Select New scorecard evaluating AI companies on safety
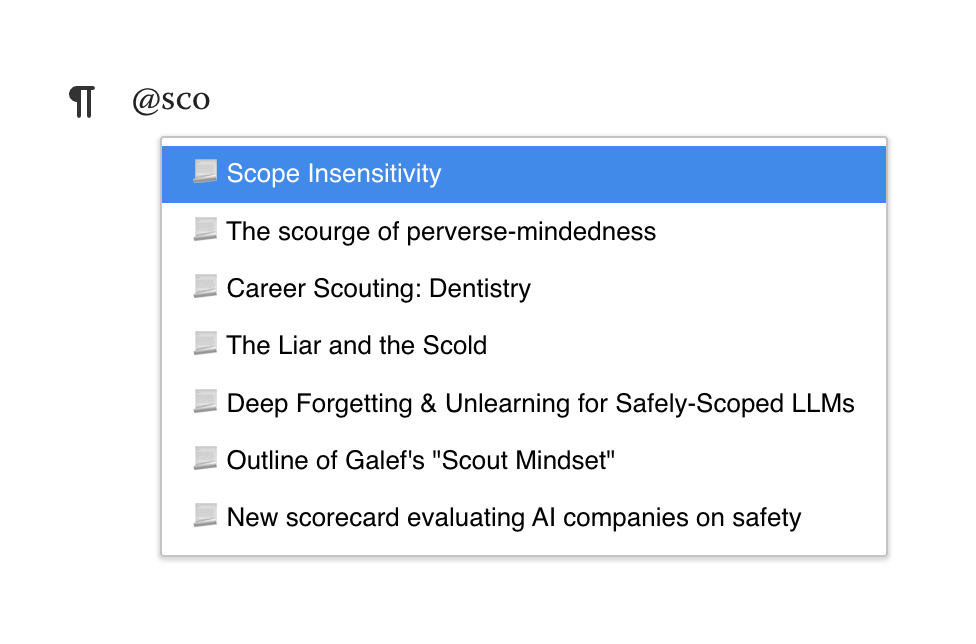976x644 pixels. coord(523,518)
